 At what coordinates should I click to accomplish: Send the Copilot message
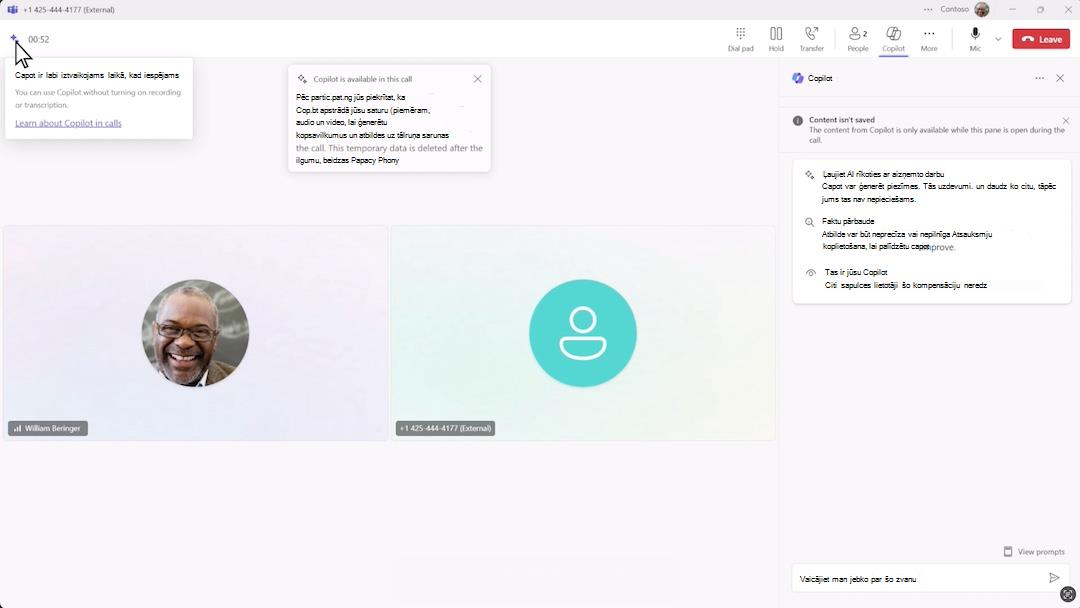(1054, 578)
